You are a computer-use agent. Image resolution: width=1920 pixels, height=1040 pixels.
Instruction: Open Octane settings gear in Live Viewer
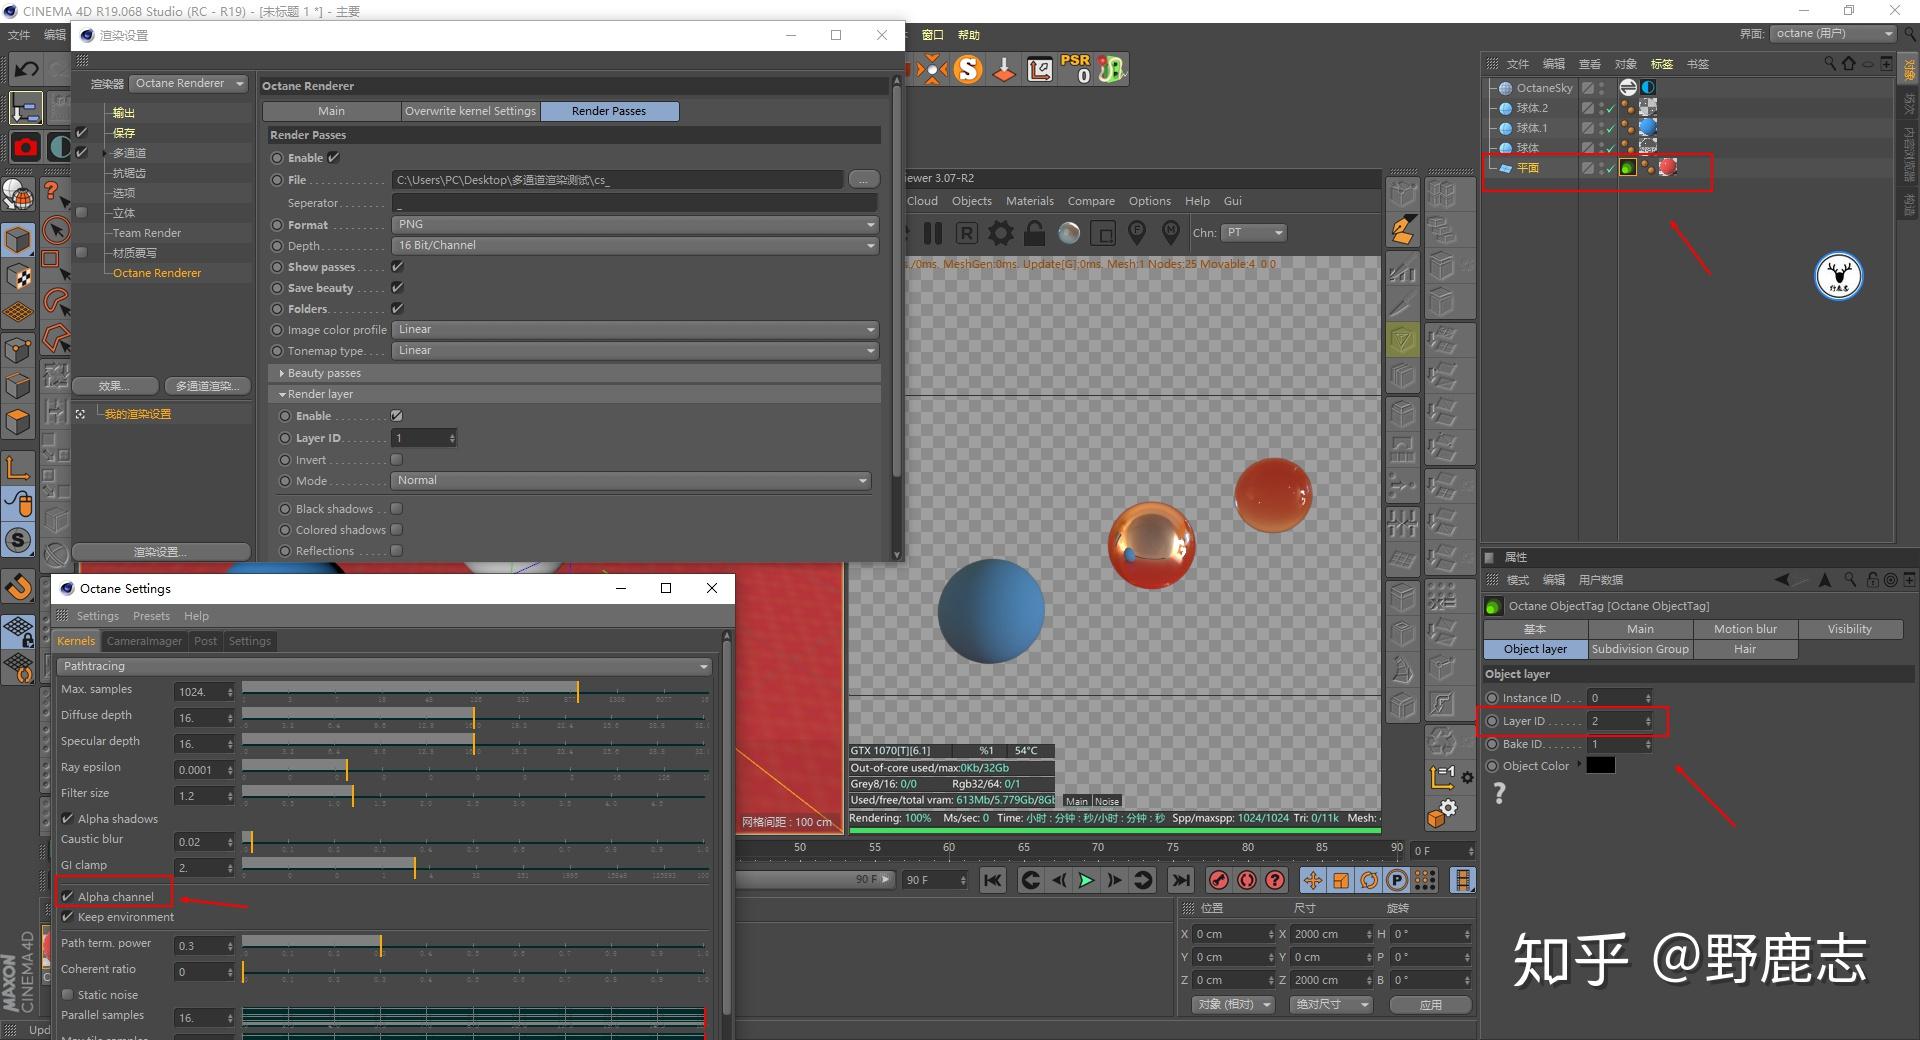1000,233
